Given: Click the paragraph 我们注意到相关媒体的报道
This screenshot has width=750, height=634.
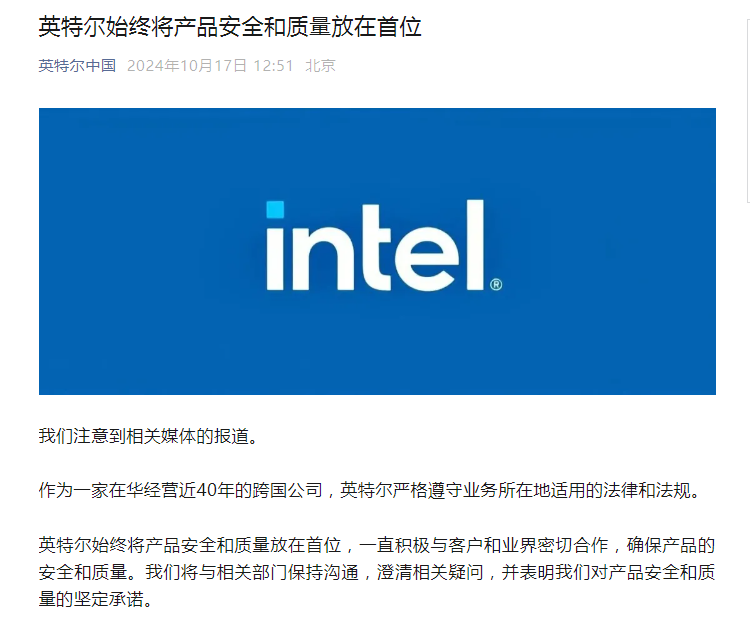Looking at the screenshot, I should (x=148, y=436).
